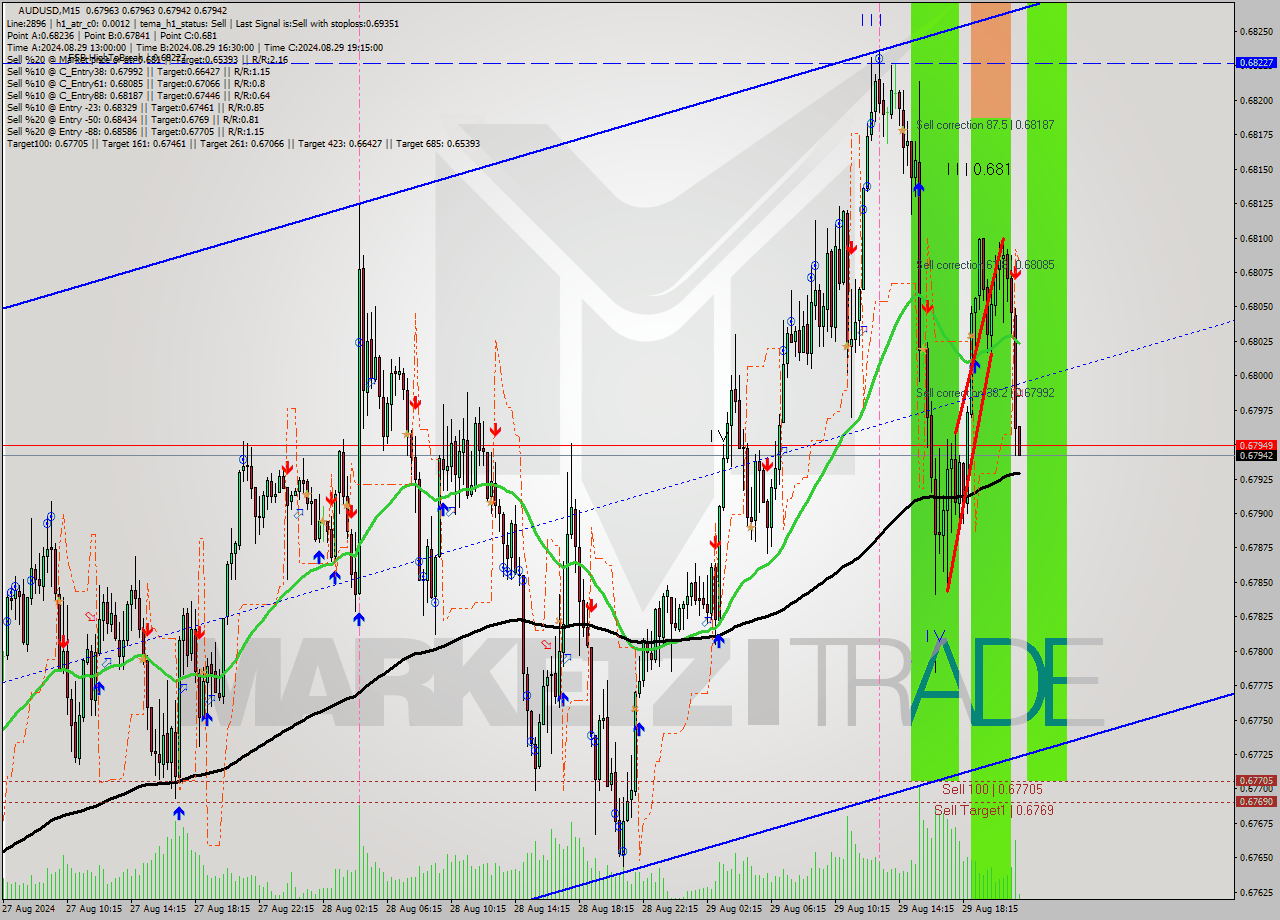Click the red 0.67705 price tag
The width and height of the screenshot is (1280, 920).
(x=1256, y=780)
